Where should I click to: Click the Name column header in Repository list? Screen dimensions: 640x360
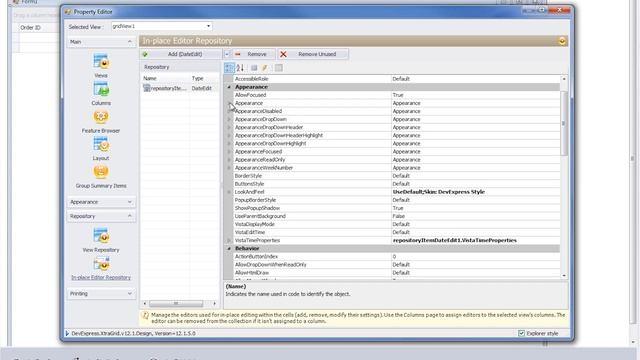165,78
